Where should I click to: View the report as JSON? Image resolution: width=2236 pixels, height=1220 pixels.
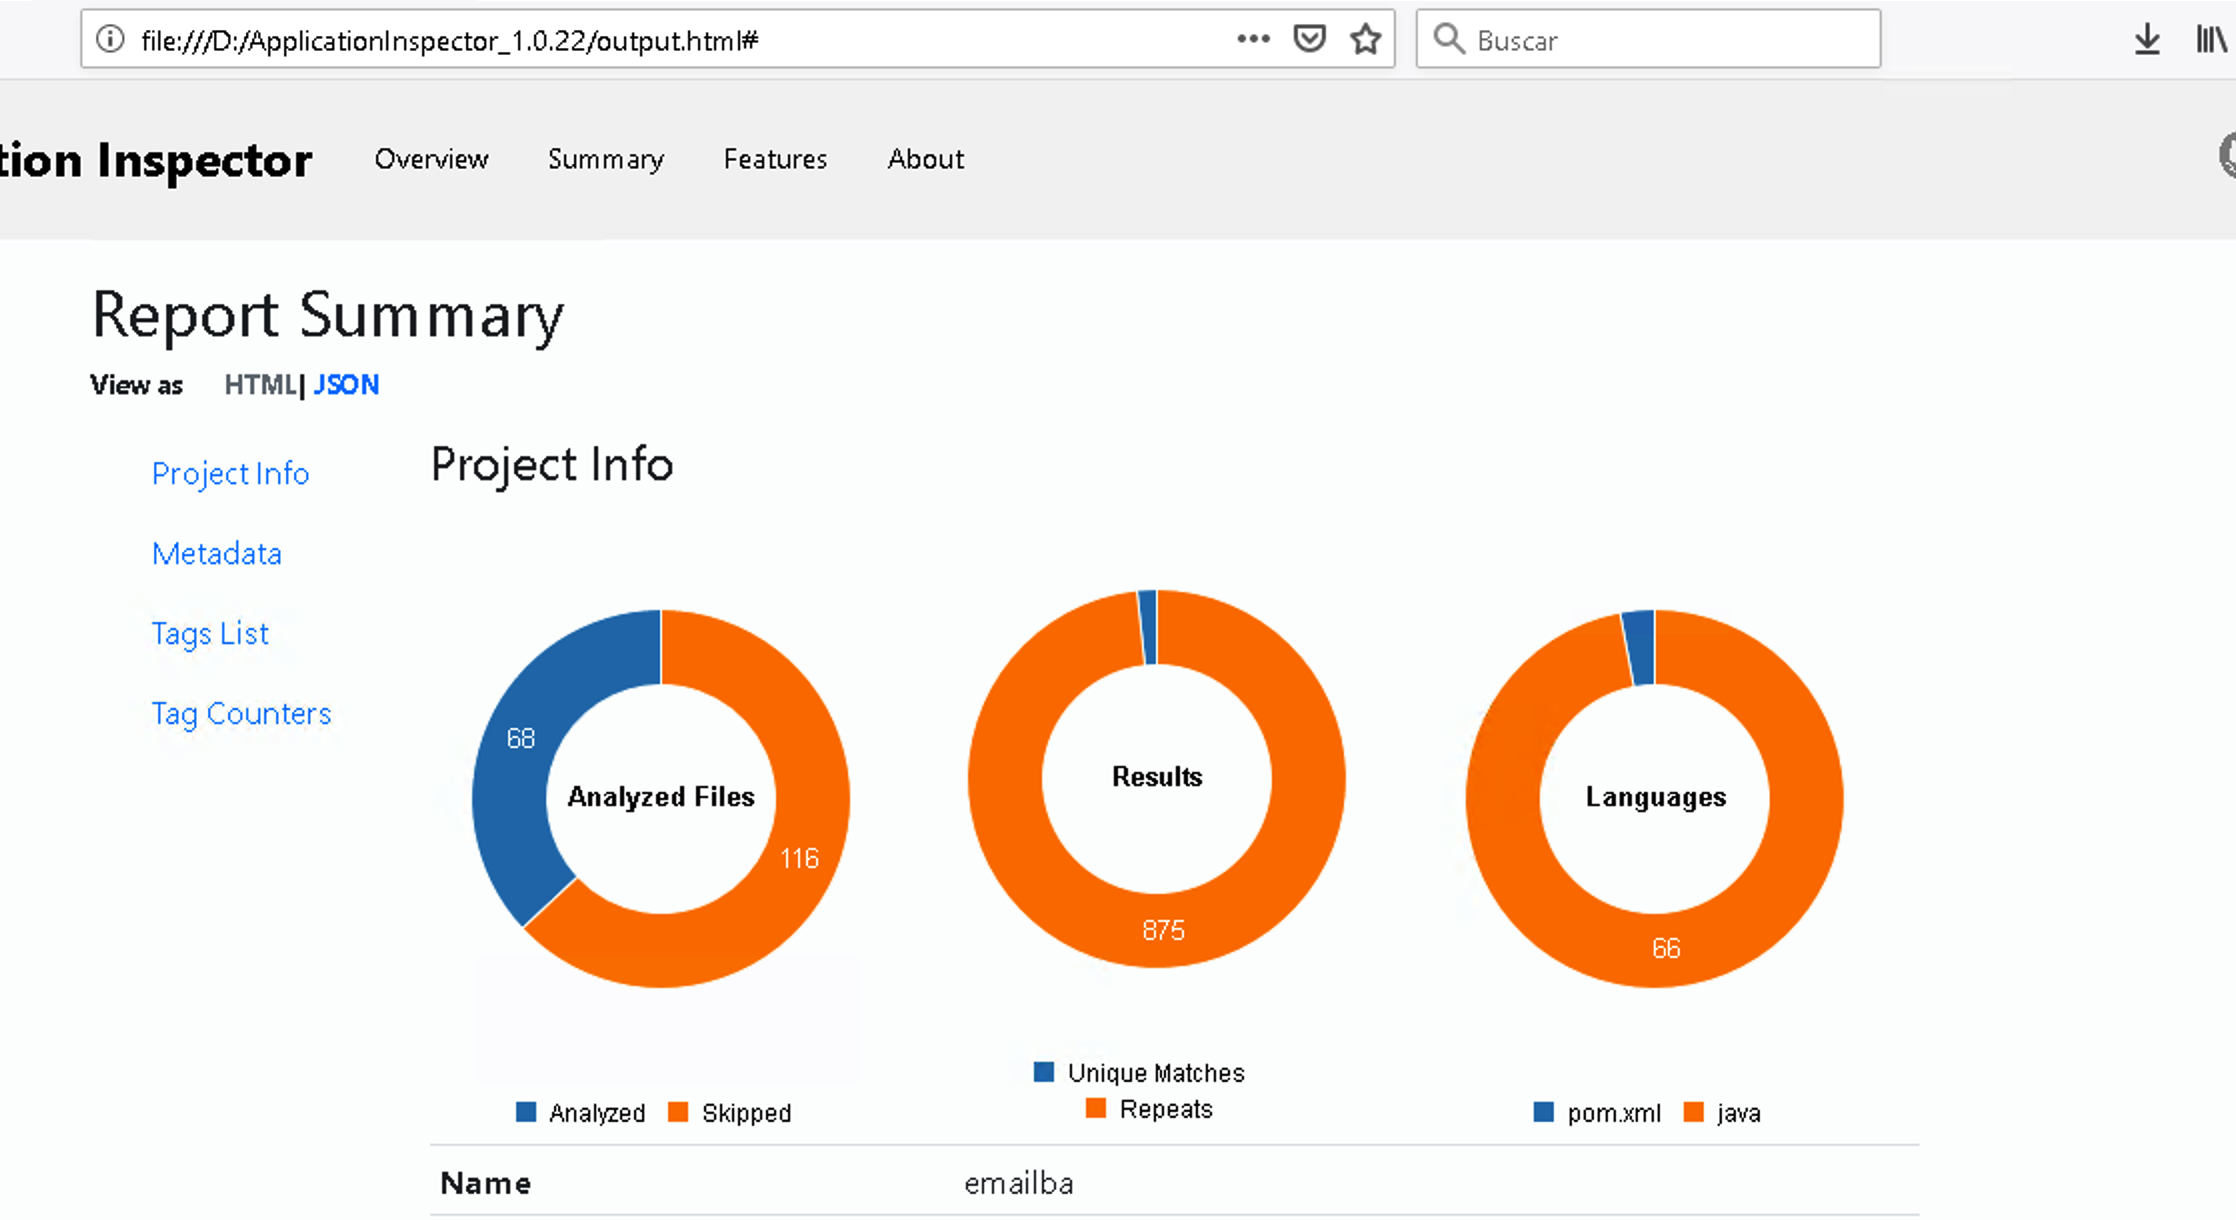point(346,384)
